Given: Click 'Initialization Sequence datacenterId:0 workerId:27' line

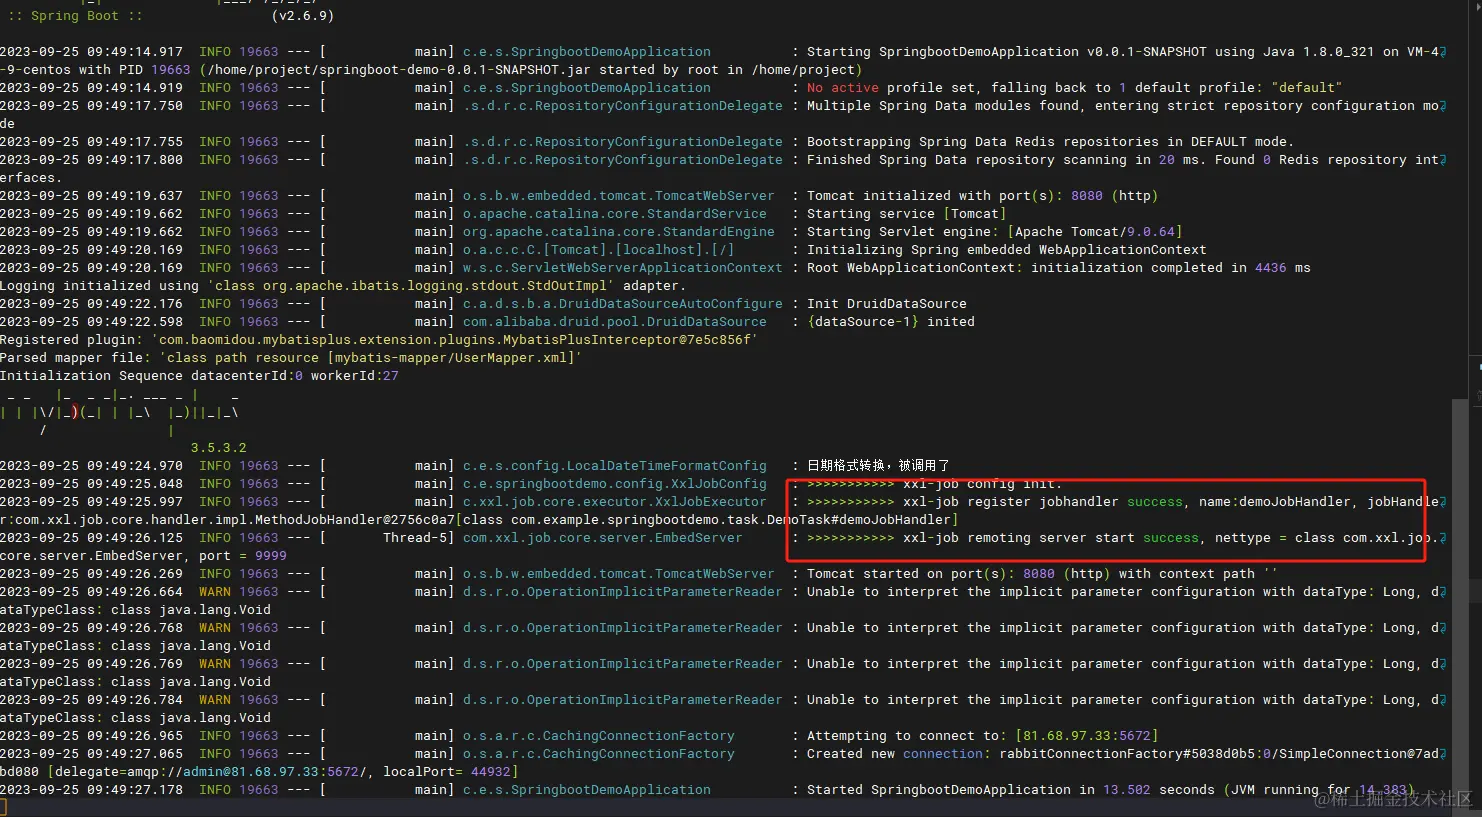Looking at the screenshot, I should [199, 376].
